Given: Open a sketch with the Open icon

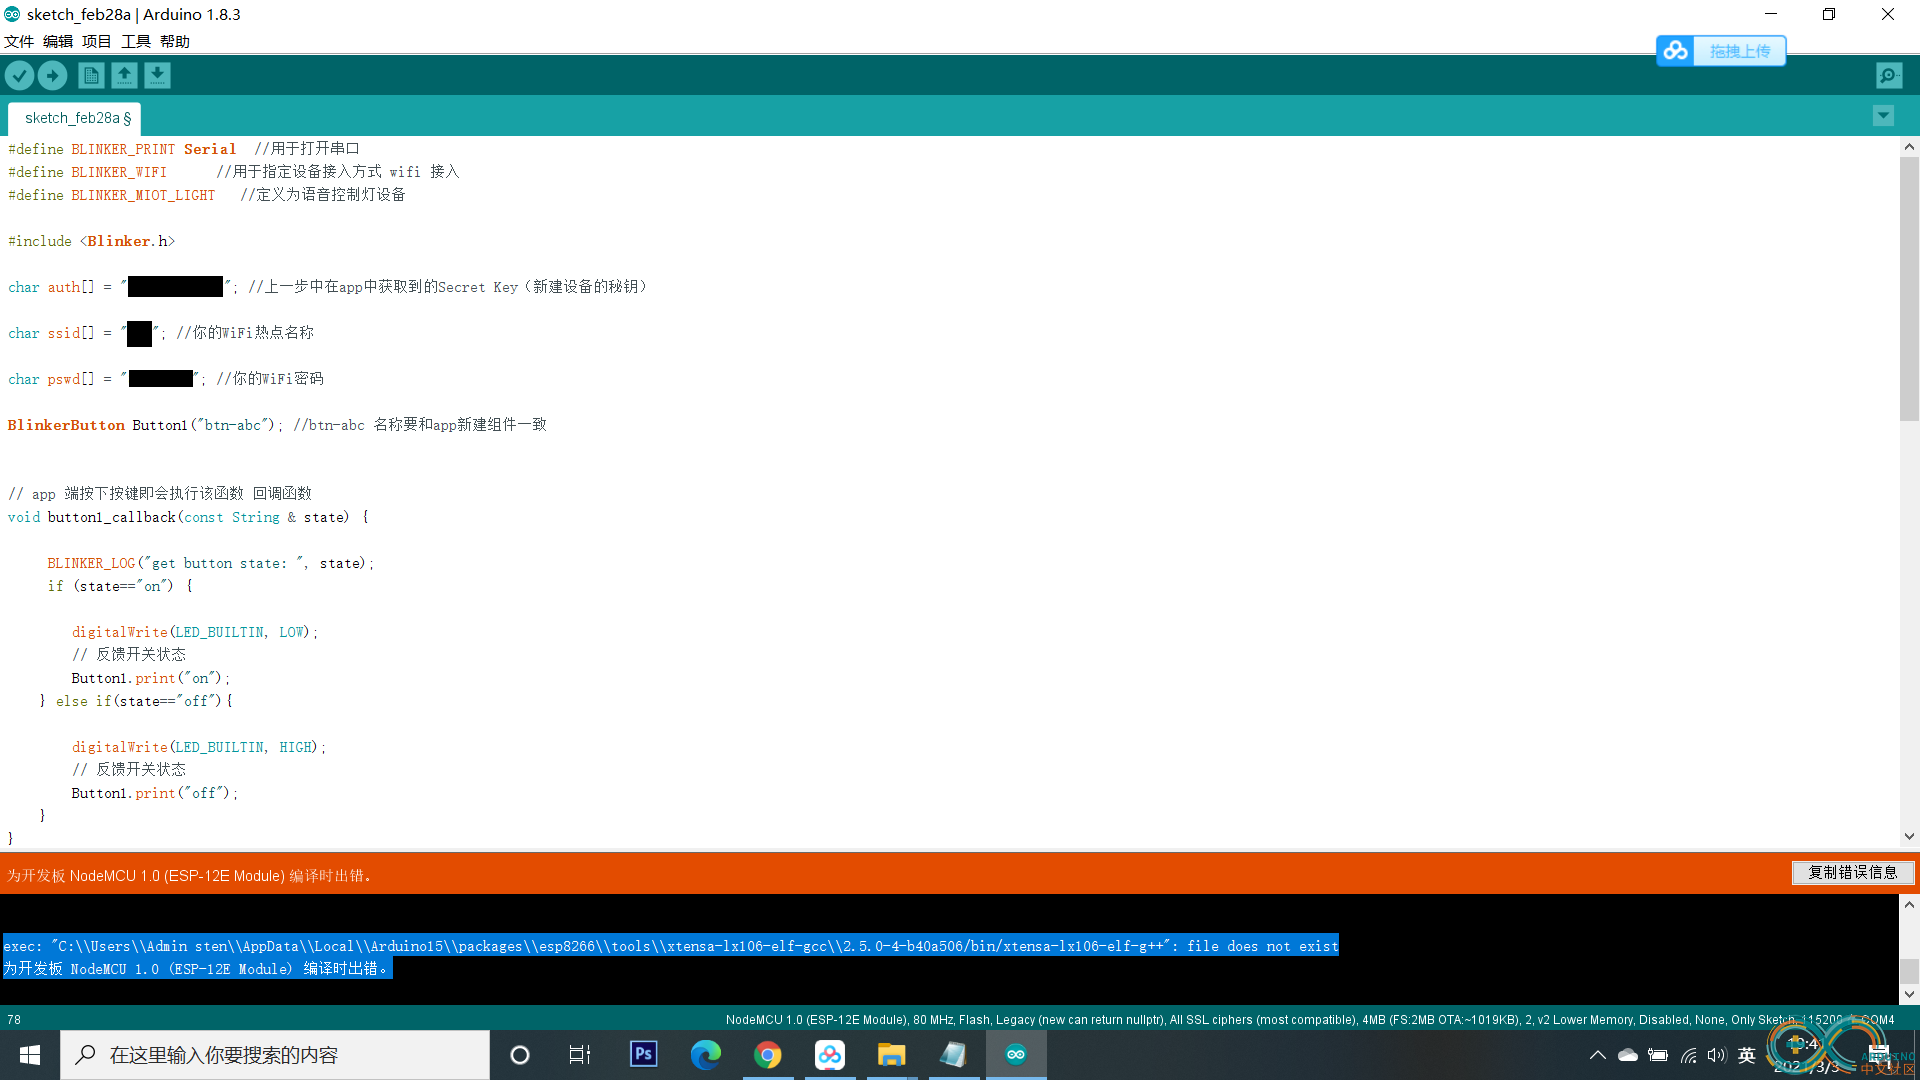Looking at the screenshot, I should pyautogui.click(x=124, y=75).
